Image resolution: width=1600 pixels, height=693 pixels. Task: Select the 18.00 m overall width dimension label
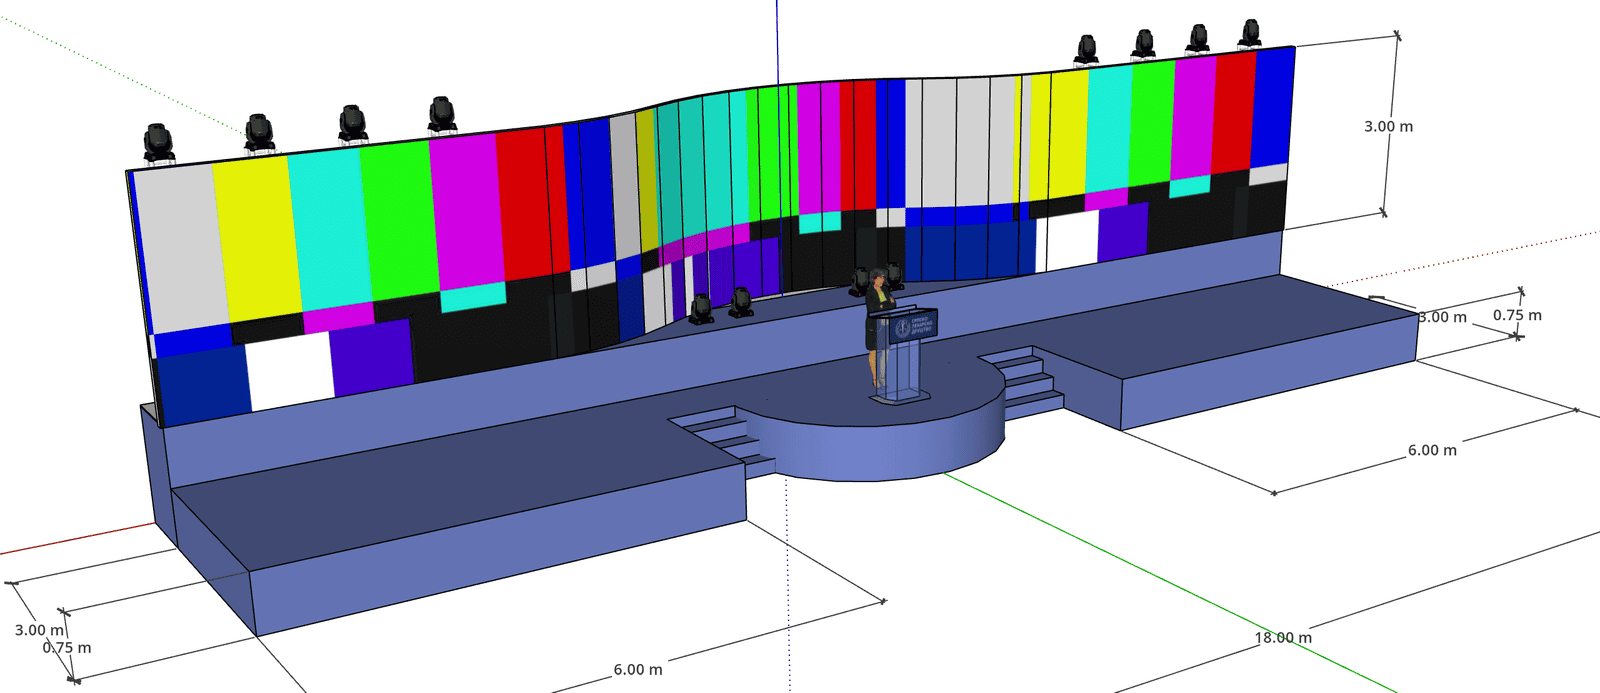tap(1283, 638)
